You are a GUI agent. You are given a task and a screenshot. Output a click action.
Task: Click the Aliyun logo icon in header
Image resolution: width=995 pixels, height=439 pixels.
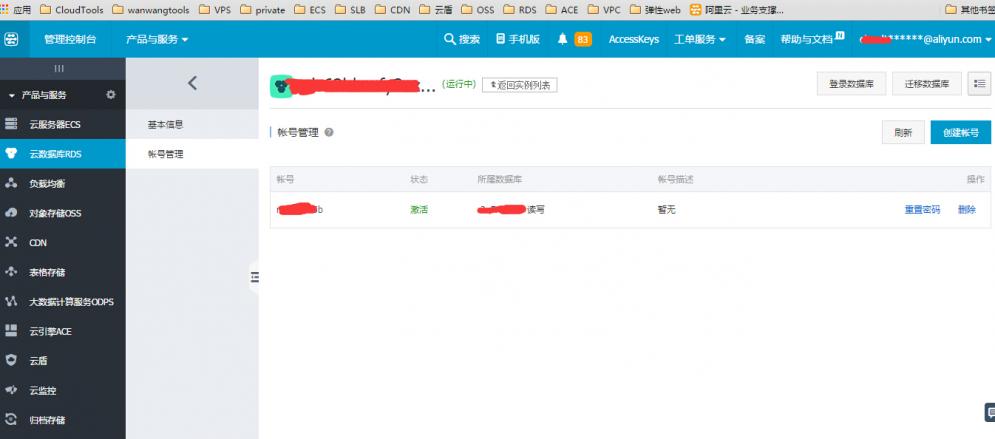pyautogui.click(x=12, y=39)
